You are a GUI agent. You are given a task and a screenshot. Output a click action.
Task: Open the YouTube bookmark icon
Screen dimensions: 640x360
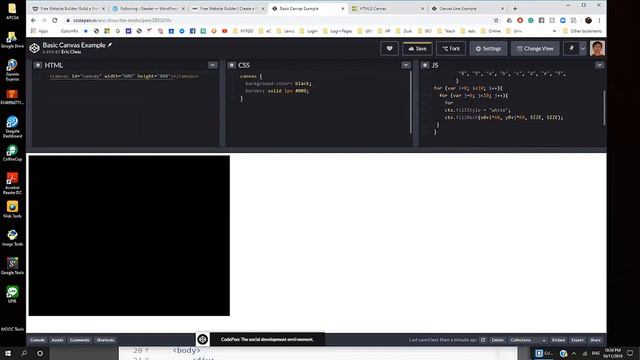pos(224,31)
